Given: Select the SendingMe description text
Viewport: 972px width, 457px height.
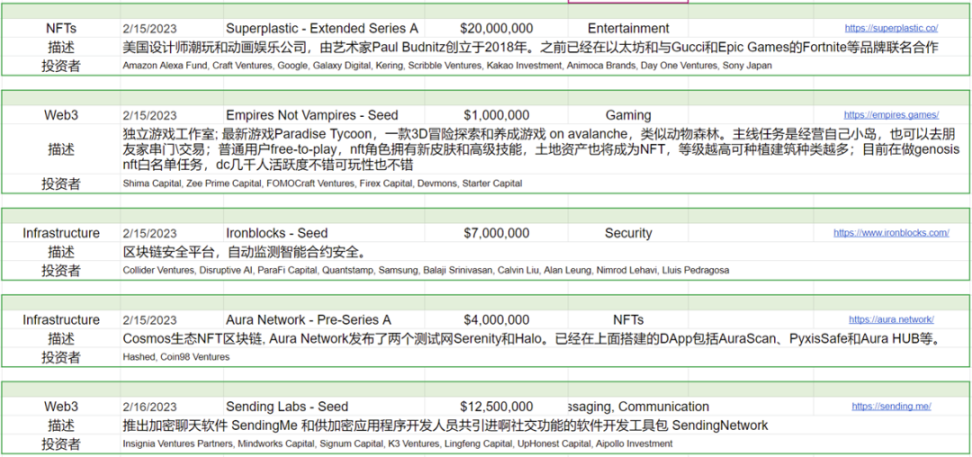Looking at the screenshot, I should 445,425.
